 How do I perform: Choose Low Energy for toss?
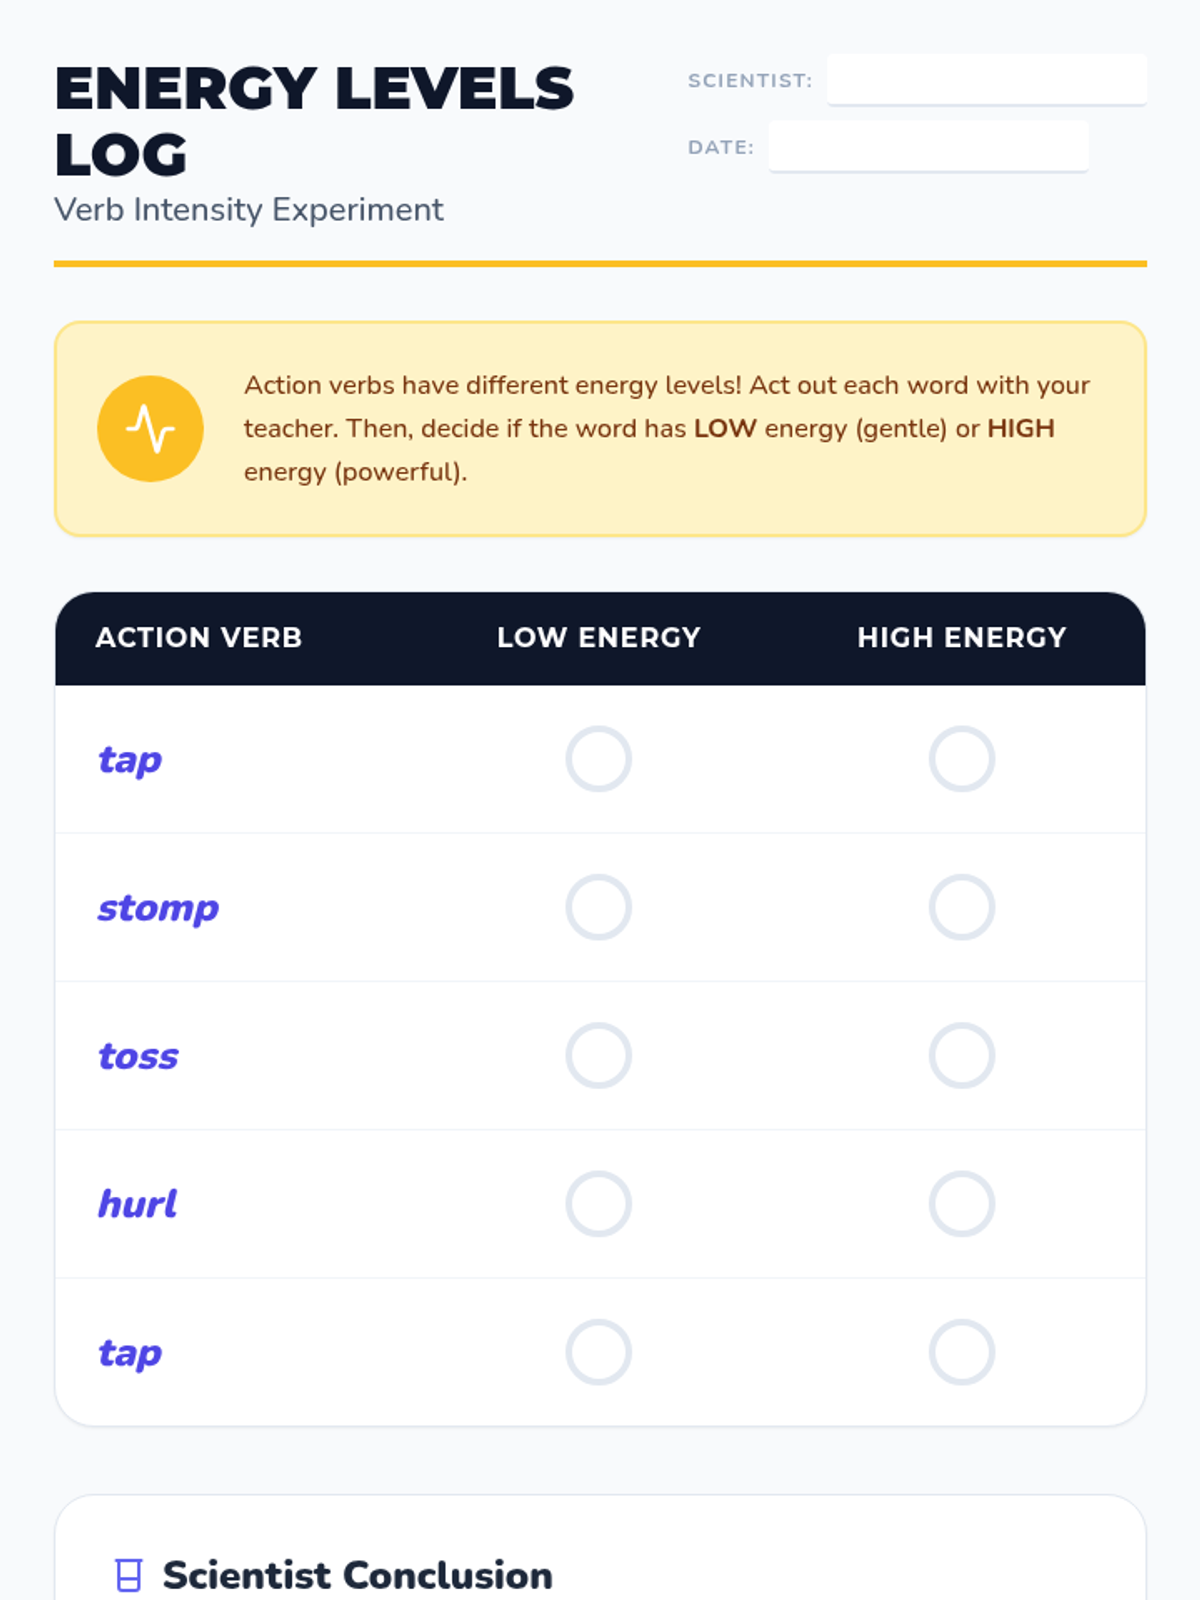(x=598, y=1055)
